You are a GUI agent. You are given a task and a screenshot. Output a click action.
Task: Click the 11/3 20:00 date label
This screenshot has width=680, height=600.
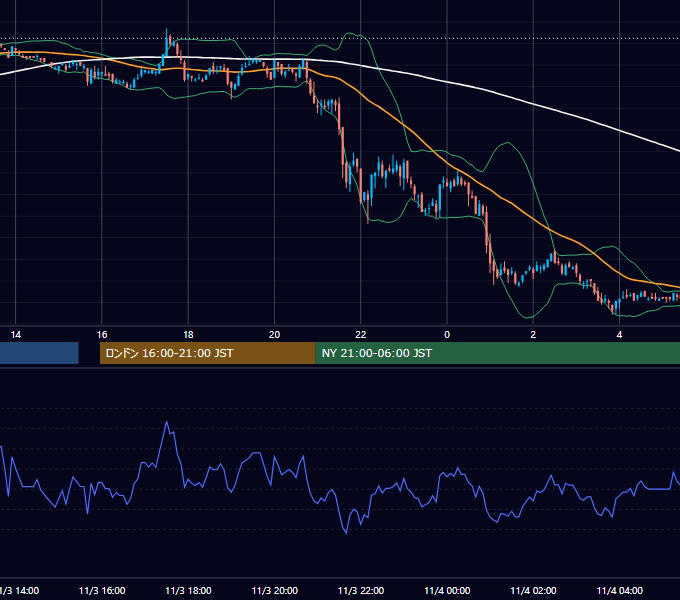[x=275, y=591]
